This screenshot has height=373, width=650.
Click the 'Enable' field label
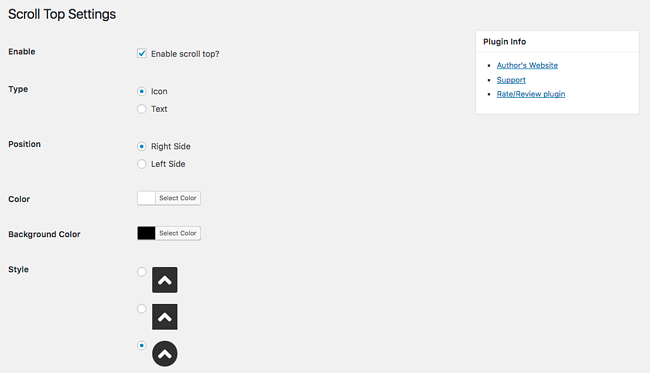[22, 52]
